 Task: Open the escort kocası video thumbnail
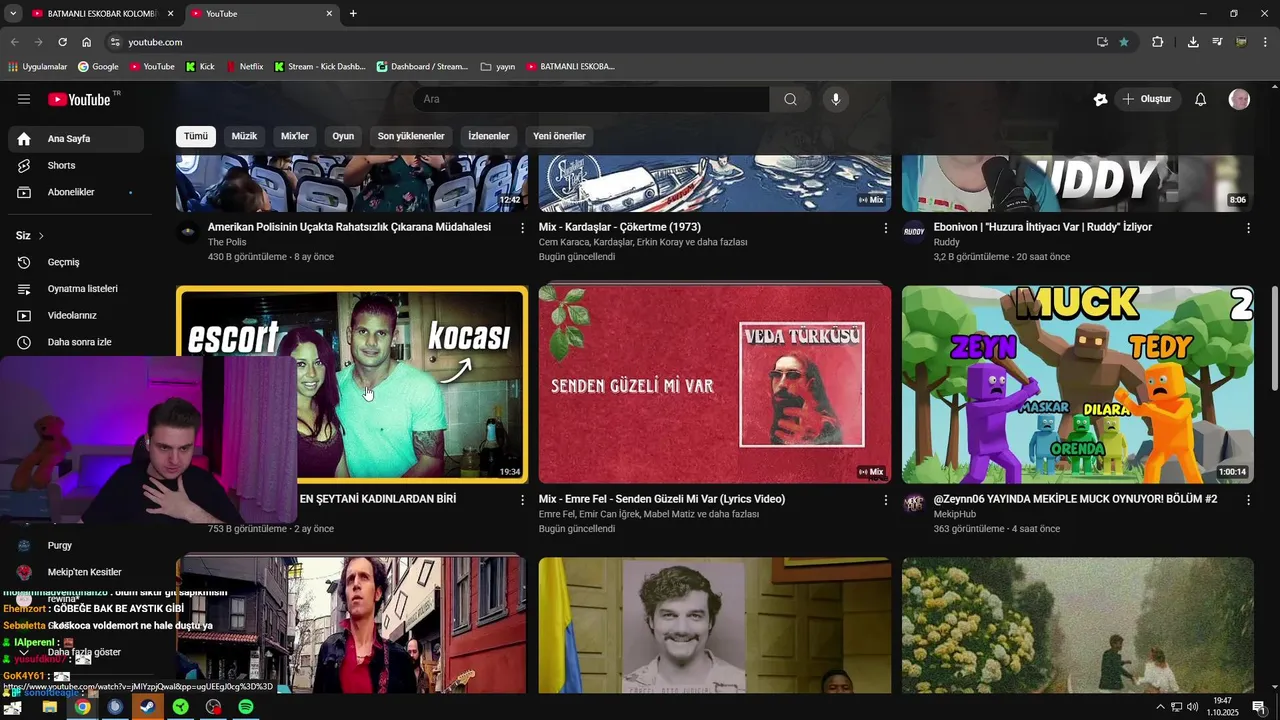(x=352, y=385)
